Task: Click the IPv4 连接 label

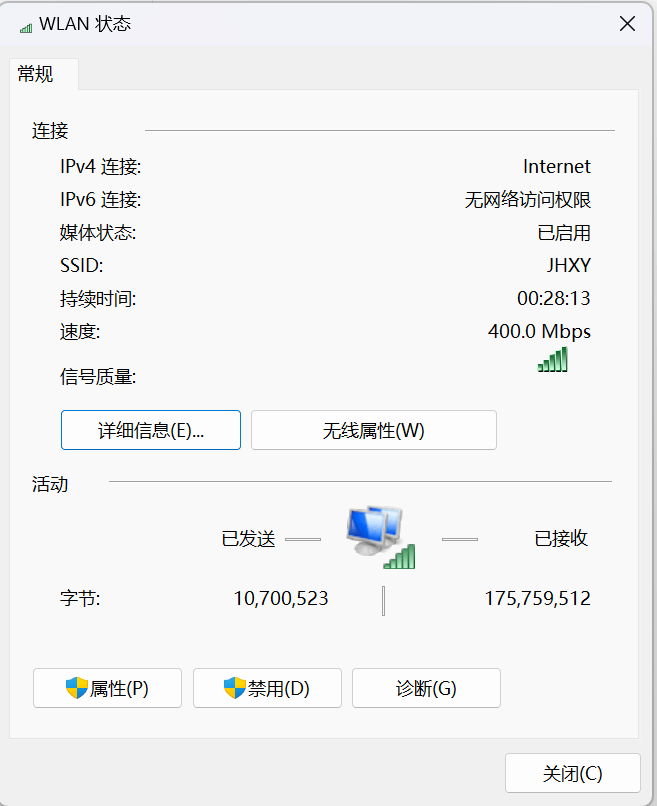Action: [x=101, y=167]
